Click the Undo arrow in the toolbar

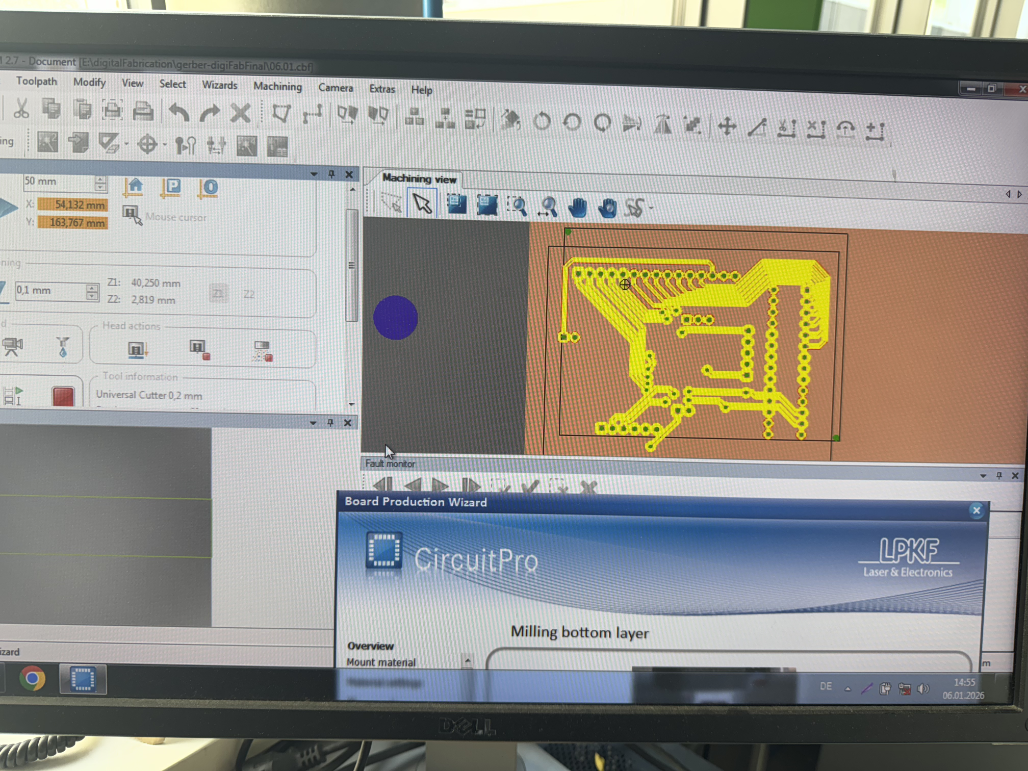[179, 113]
